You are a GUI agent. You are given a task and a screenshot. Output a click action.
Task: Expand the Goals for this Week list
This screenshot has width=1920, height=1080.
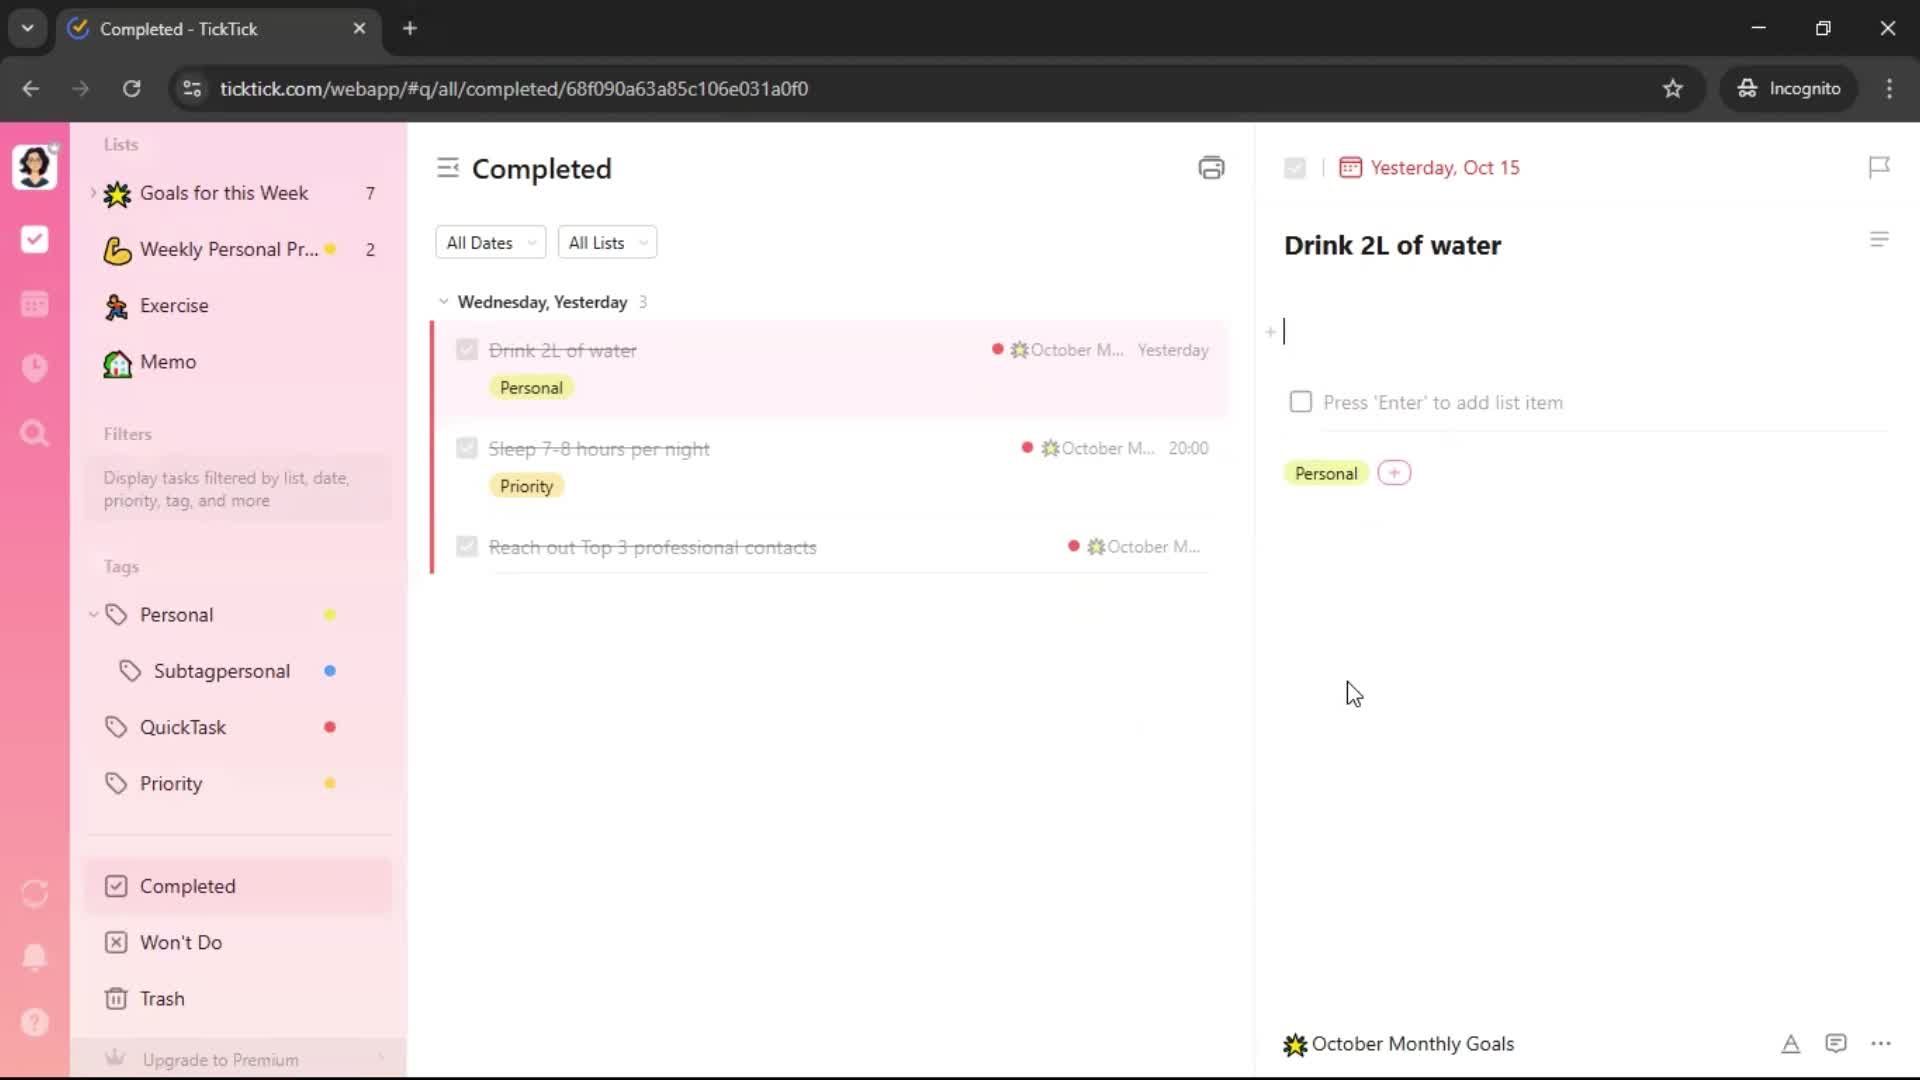tap(93, 193)
